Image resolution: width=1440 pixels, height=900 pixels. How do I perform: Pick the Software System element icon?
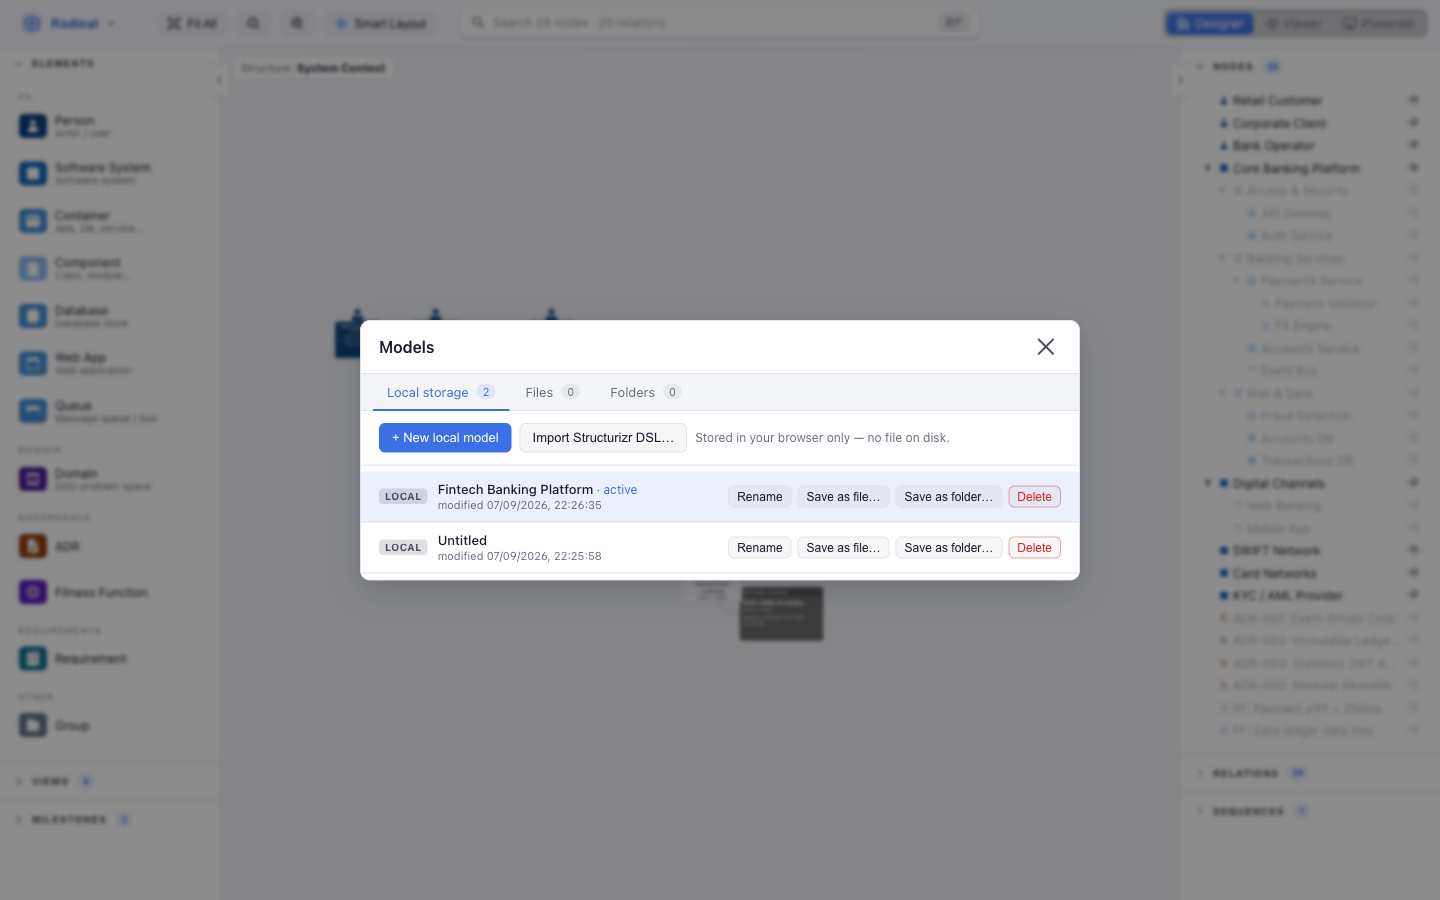33,173
